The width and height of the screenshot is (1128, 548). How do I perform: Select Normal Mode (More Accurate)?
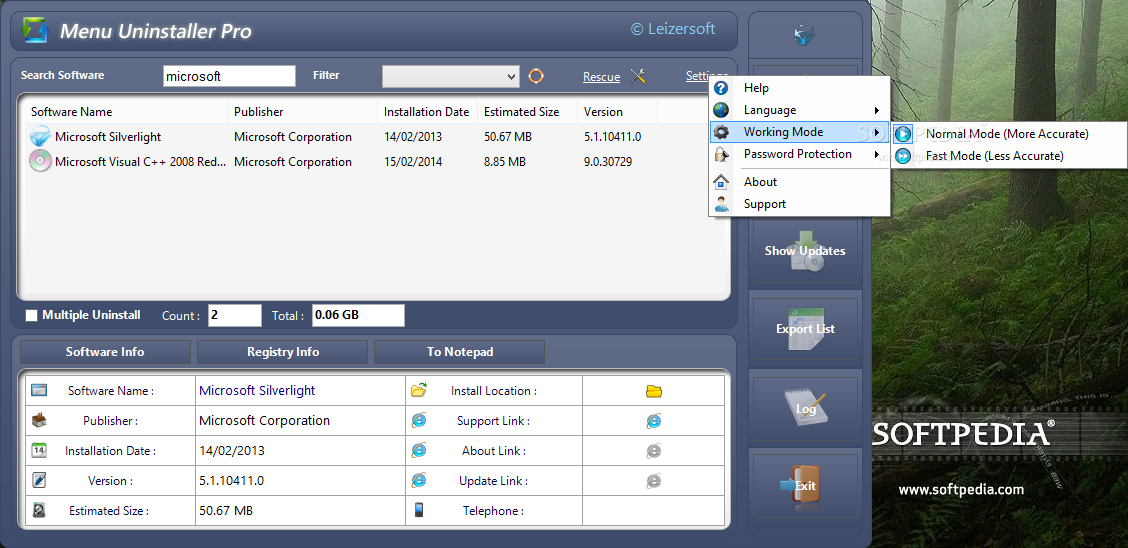pos(1009,134)
